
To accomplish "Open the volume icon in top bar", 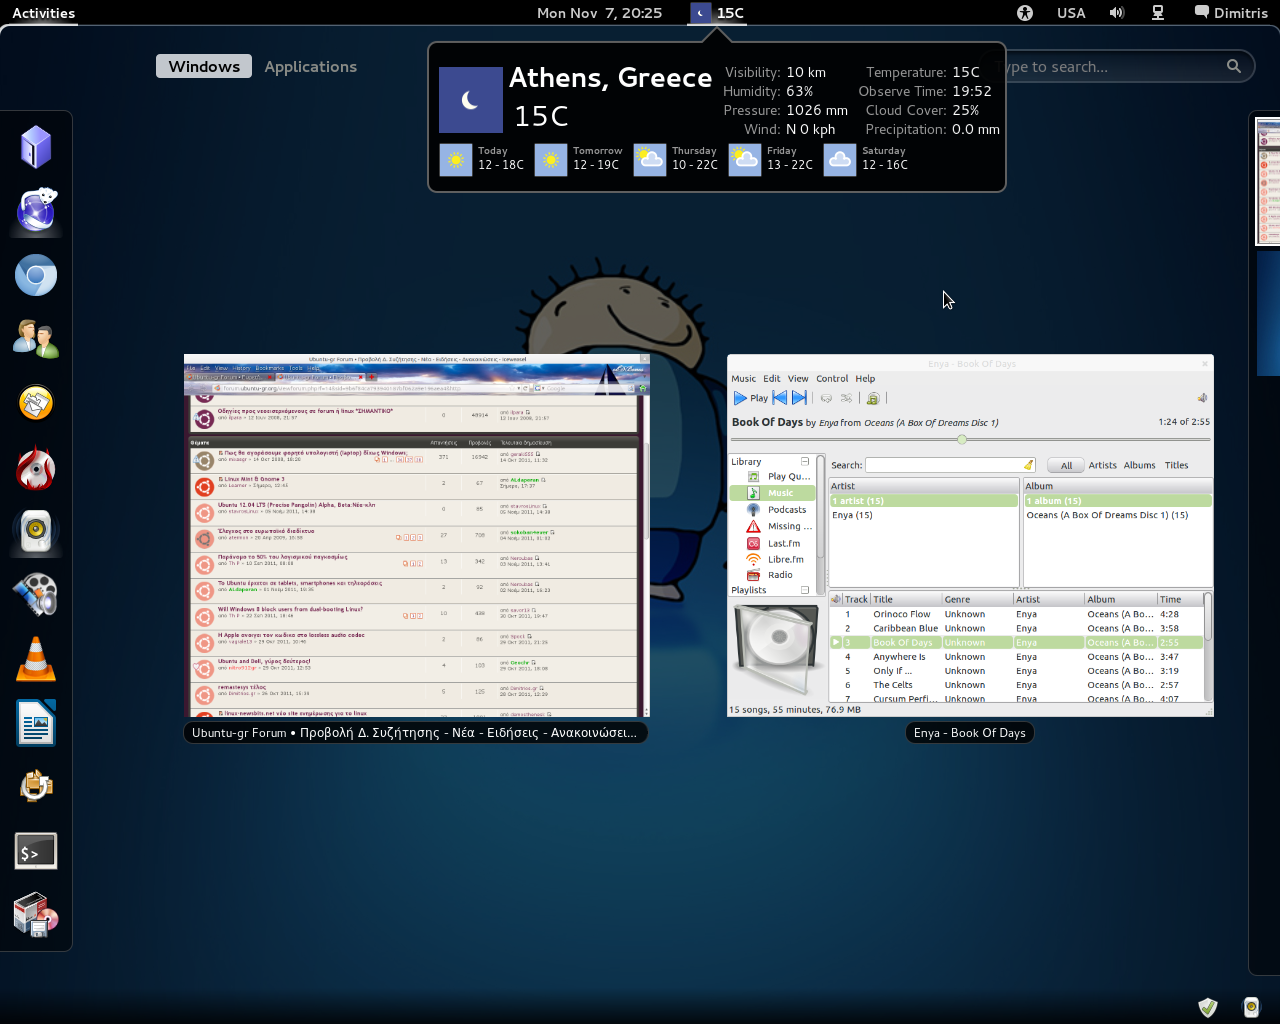I will [x=1117, y=13].
